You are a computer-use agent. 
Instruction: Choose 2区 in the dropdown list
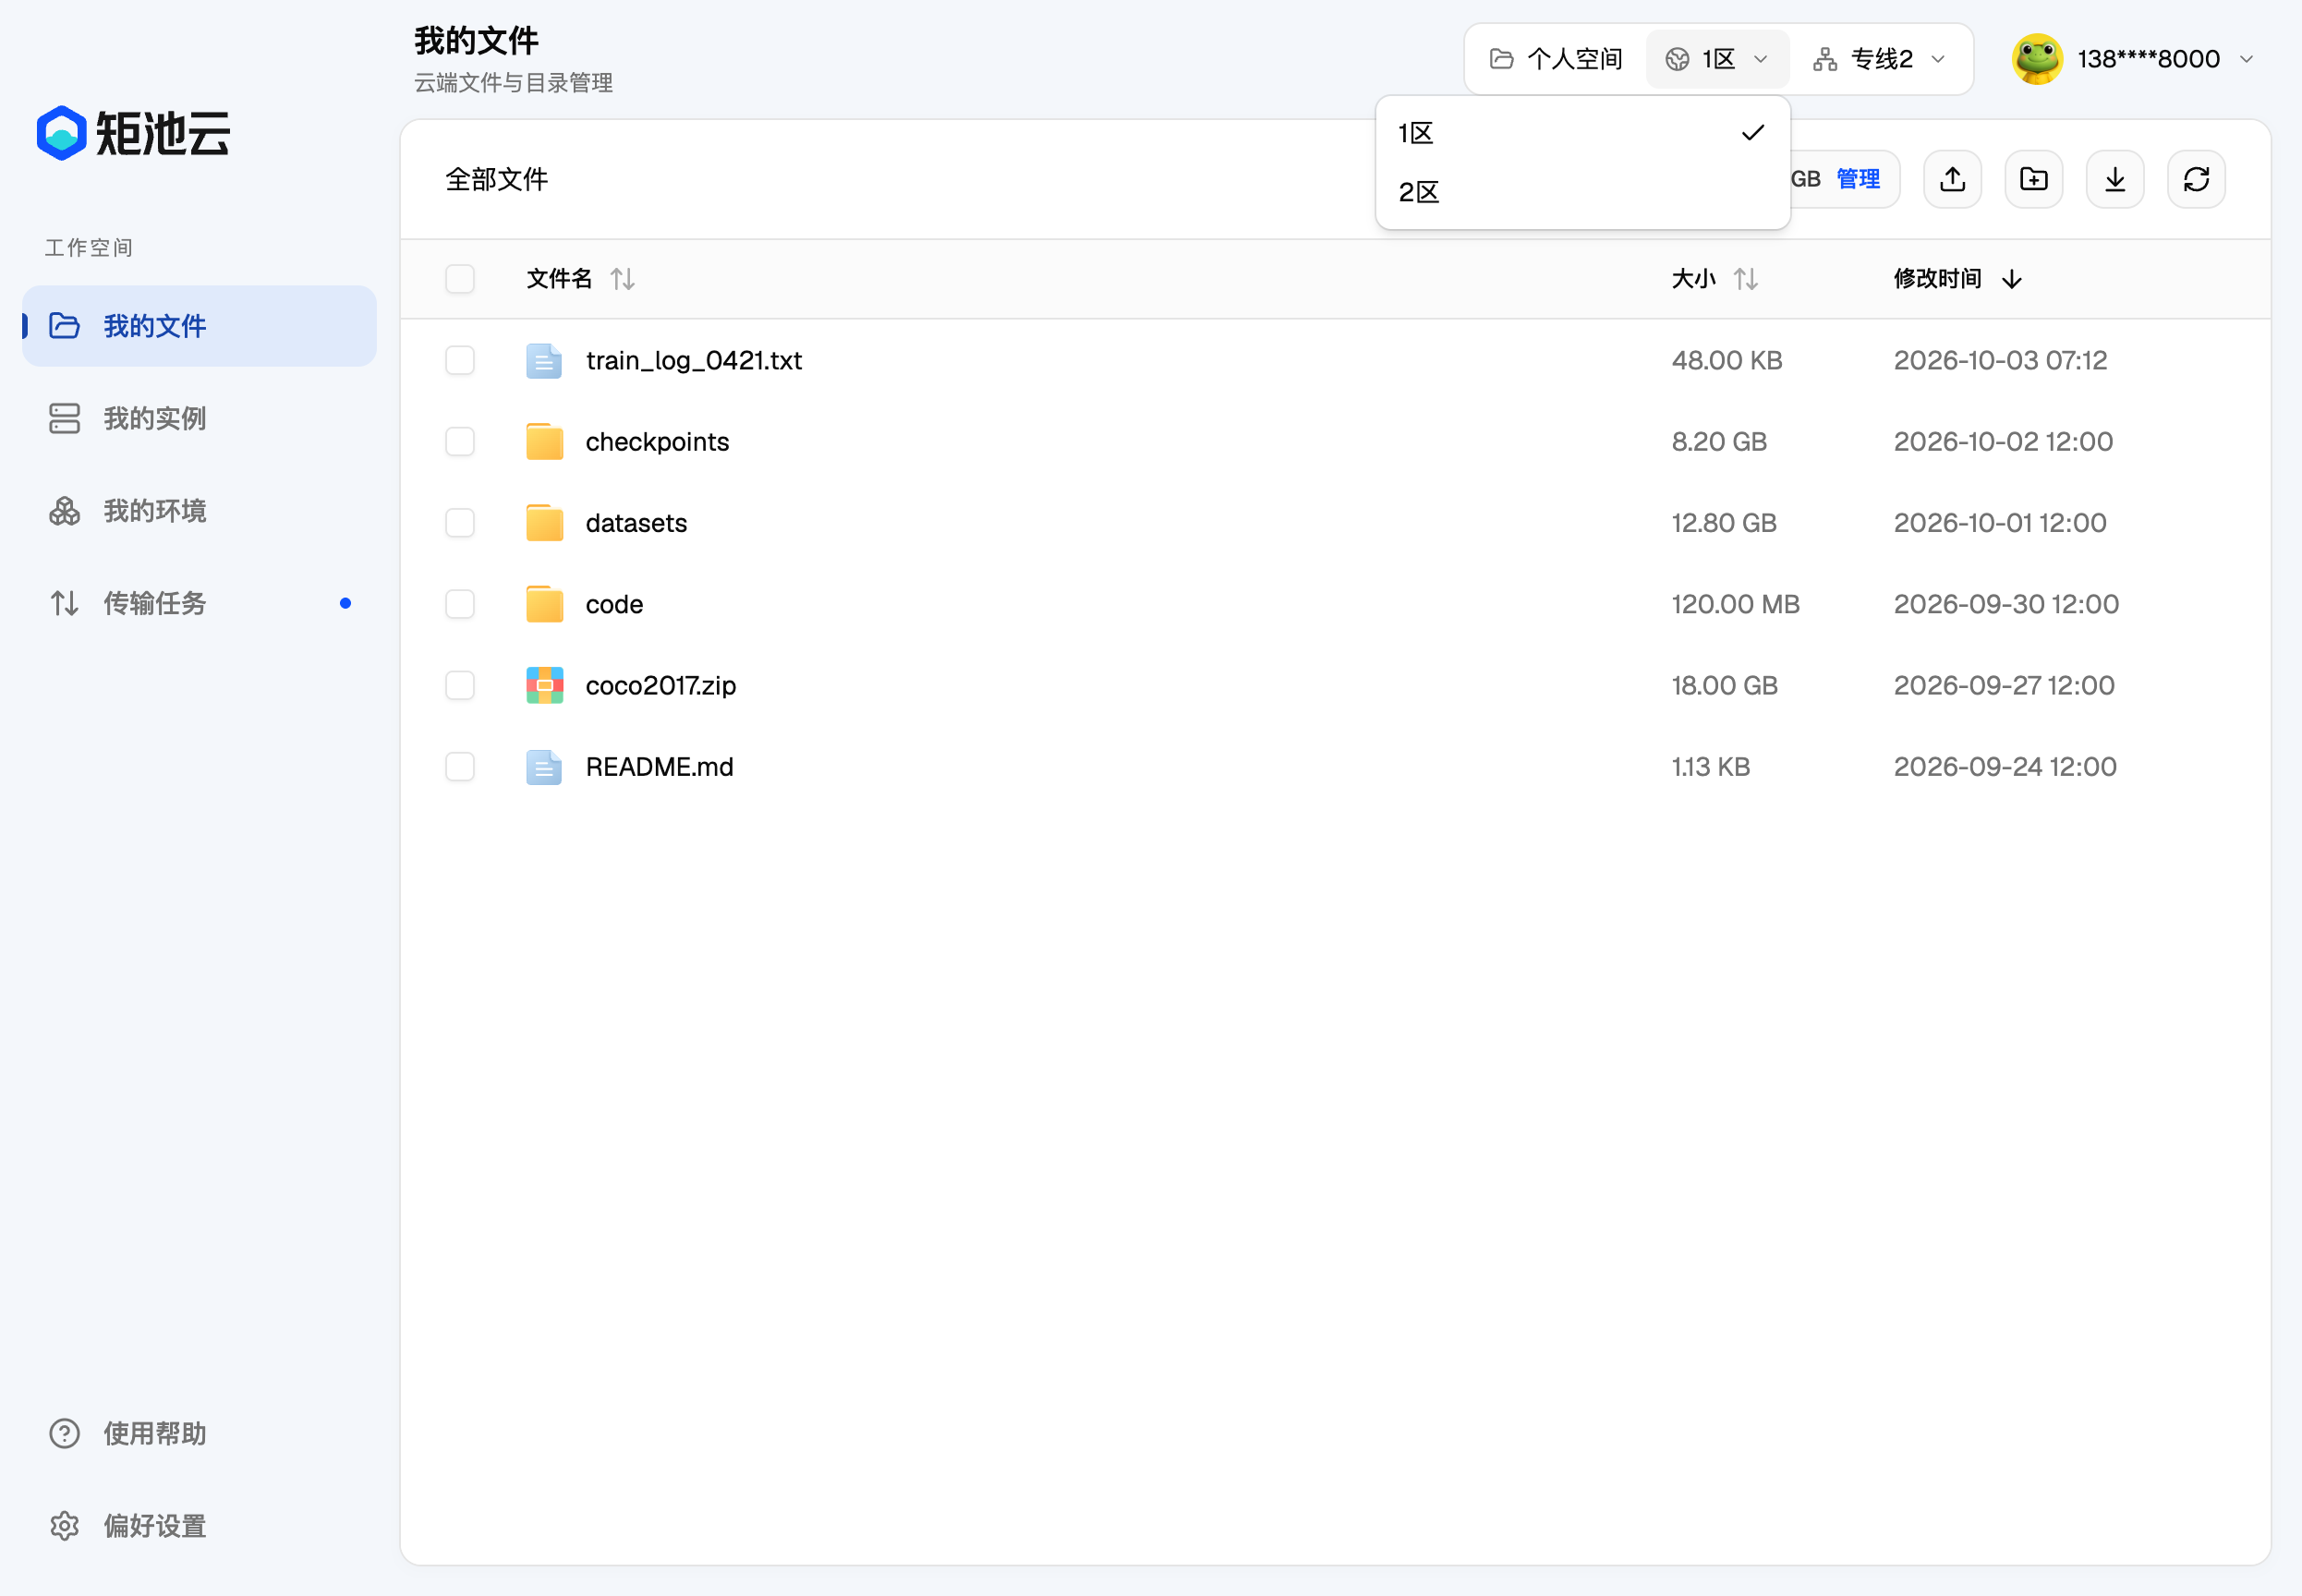pyautogui.click(x=1582, y=192)
